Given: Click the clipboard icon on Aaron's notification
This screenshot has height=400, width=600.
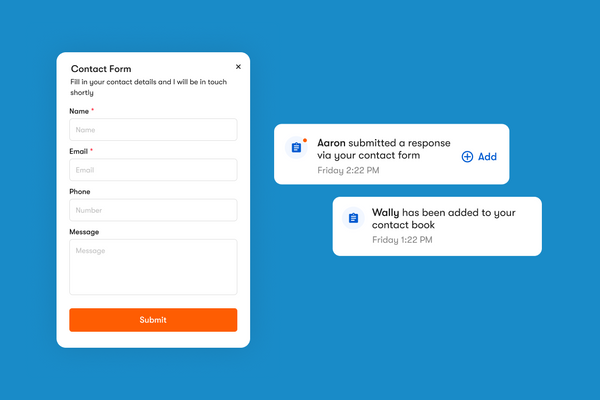Looking at the screenshot, I should [x=297, y=147].
